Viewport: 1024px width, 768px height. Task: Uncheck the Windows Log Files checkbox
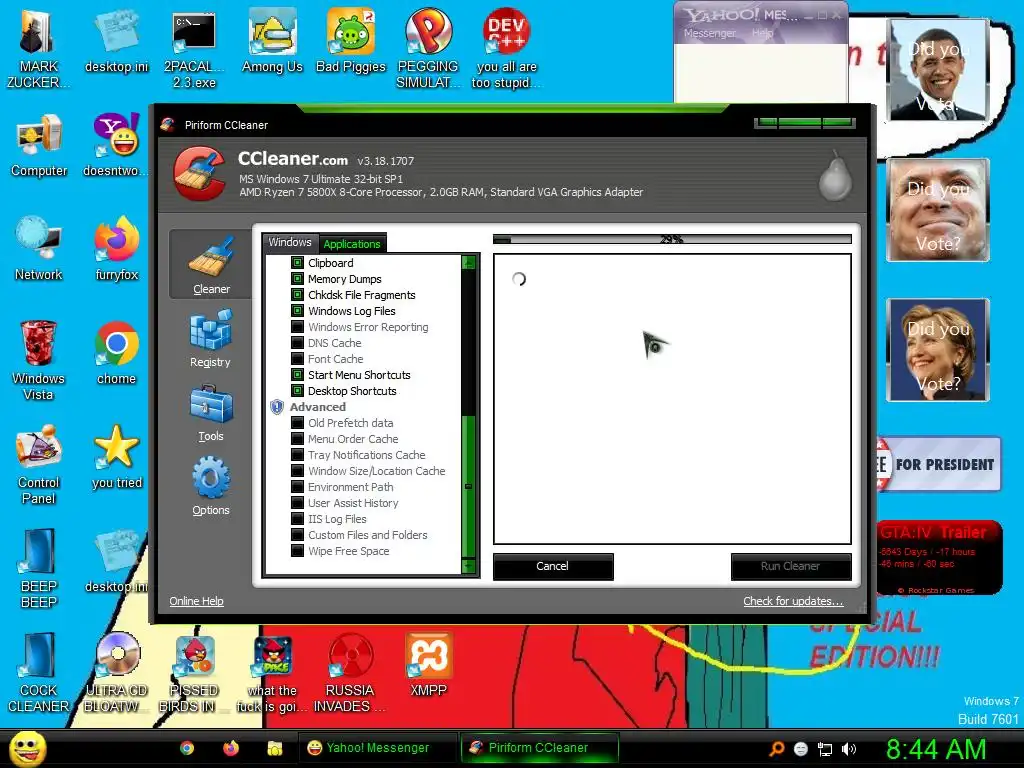click(x=297, y=311)
